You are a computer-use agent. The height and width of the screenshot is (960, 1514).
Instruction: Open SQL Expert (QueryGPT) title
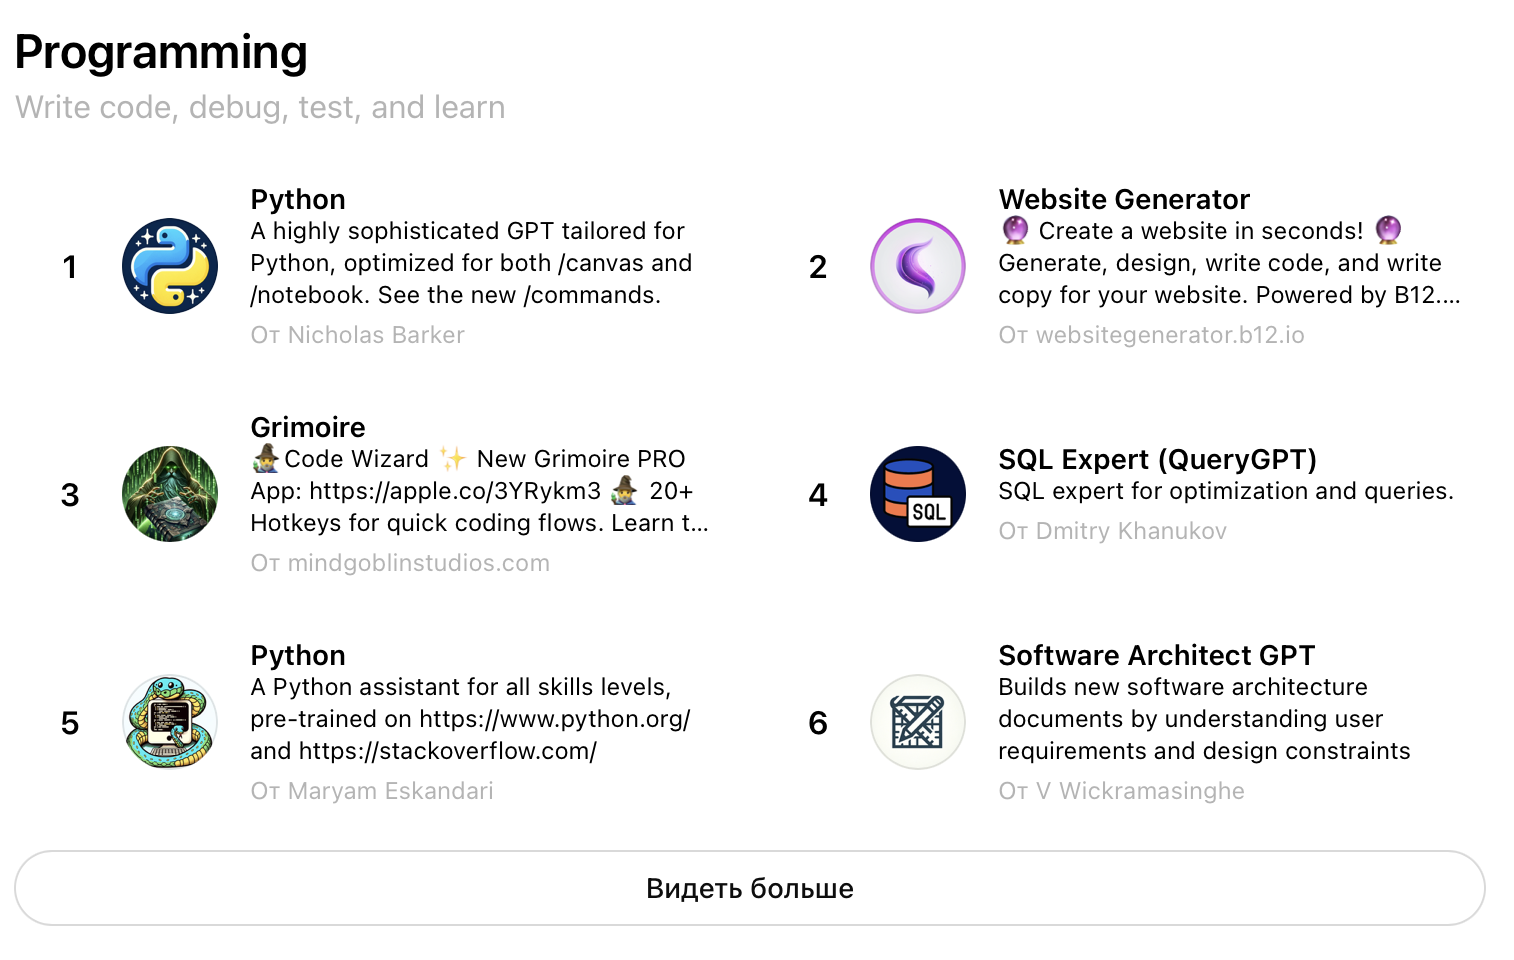pyautogui.click(x=1157, y=459)
